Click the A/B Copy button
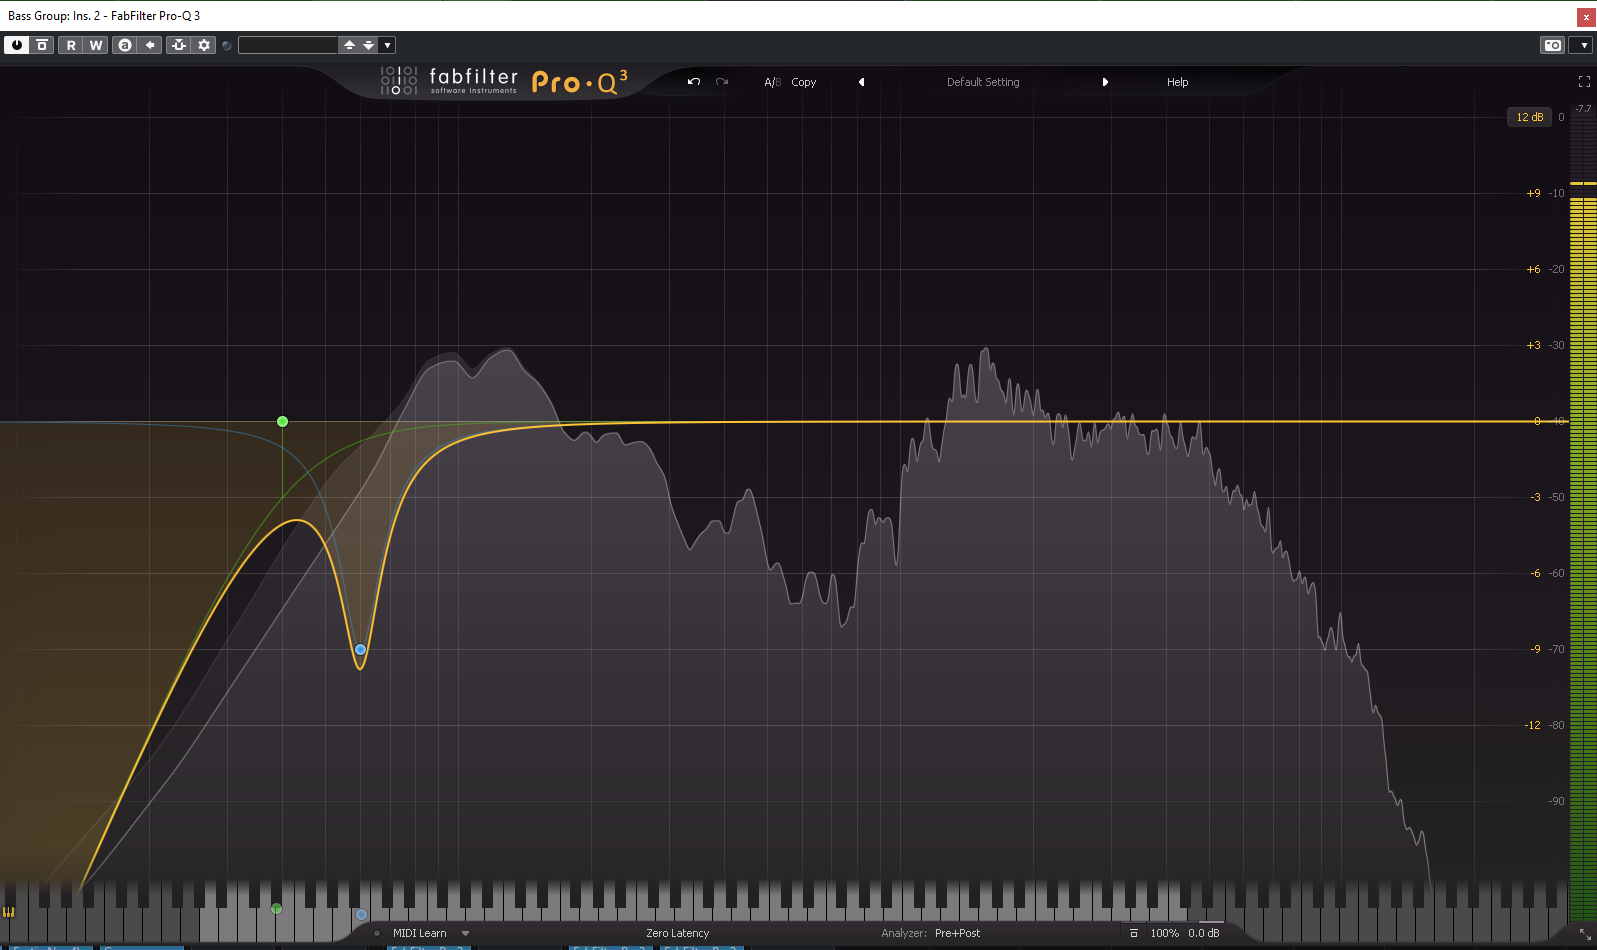Viewport: 1597px width, 950px height. coord(803,82)
